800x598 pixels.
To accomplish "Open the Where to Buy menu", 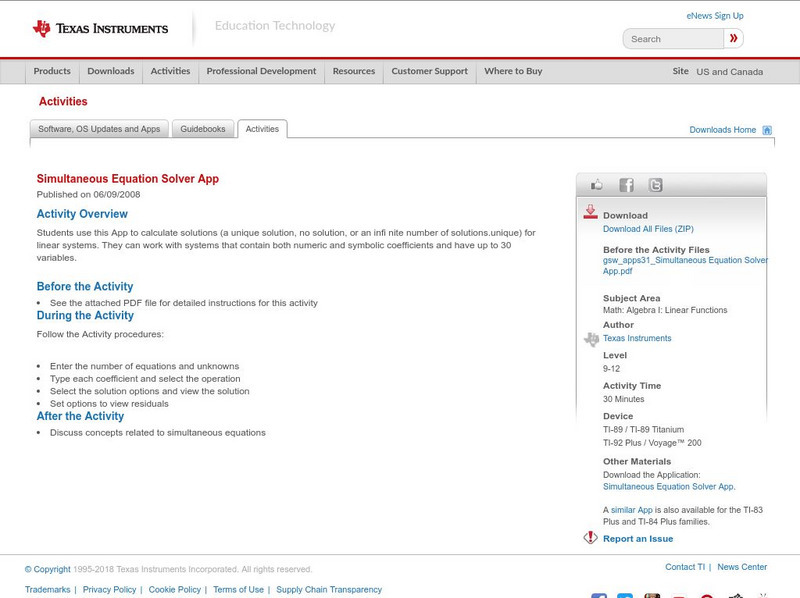I will click(513, 71).
